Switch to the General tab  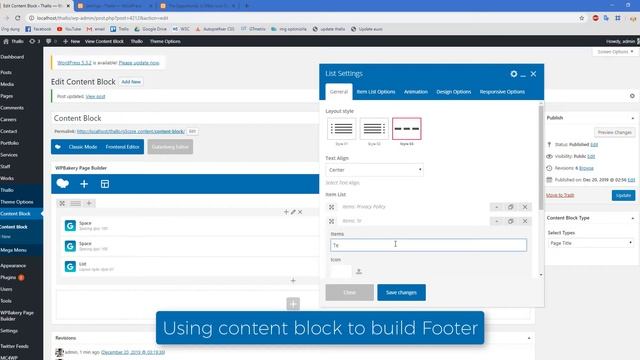click(339, 92)
